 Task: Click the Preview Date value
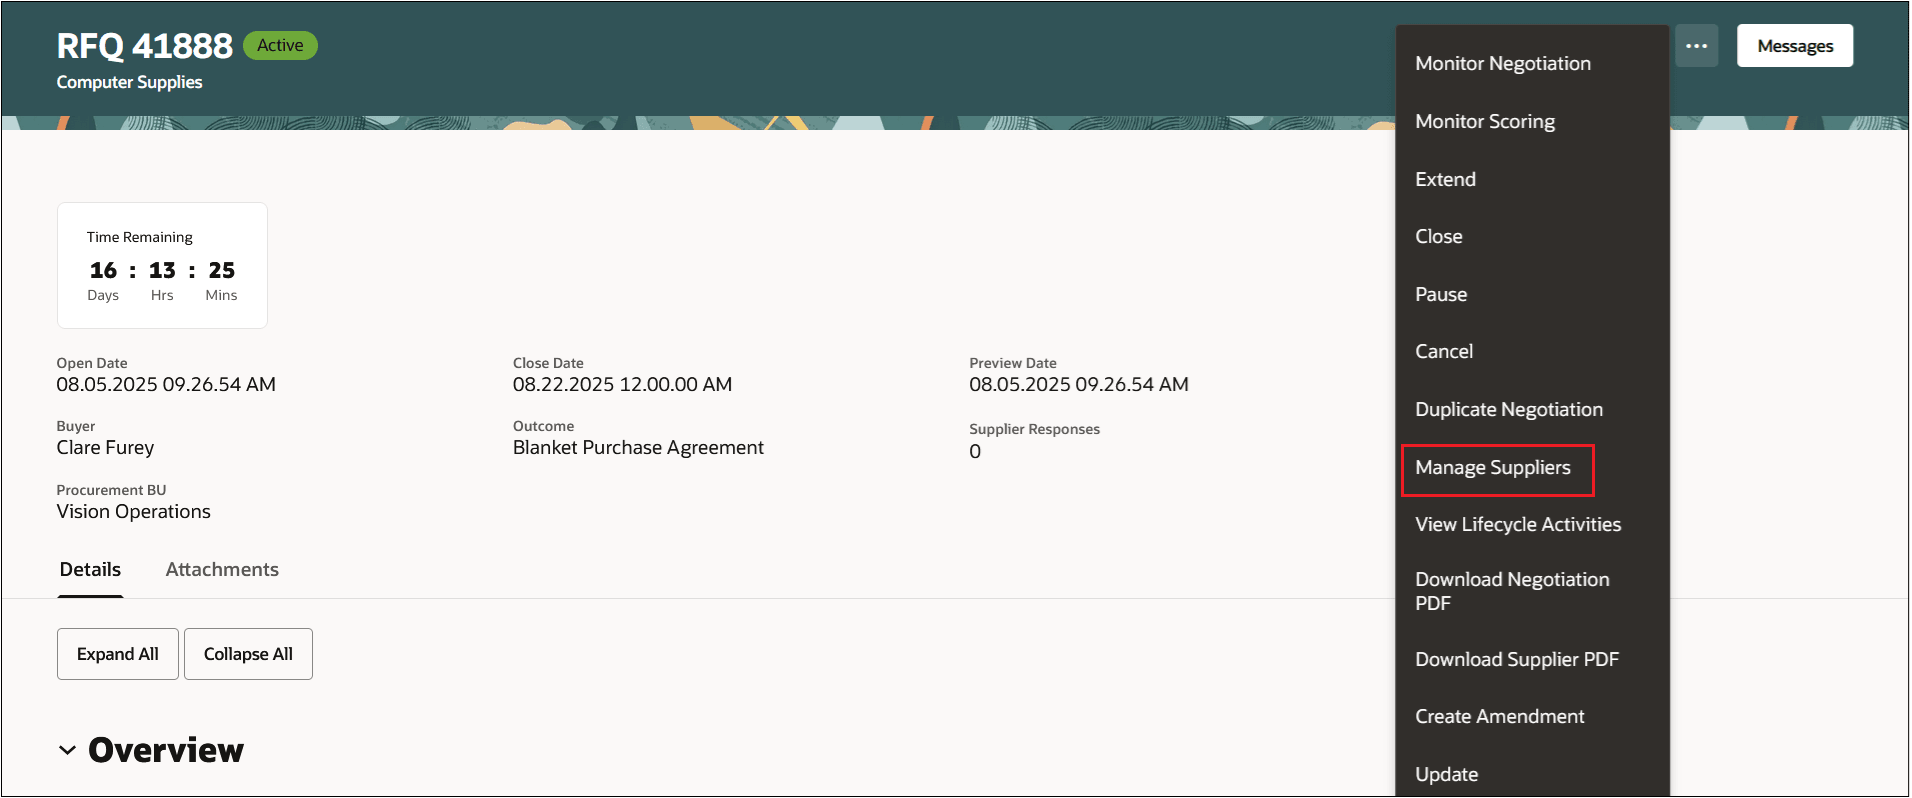(x=1079, y=384)
